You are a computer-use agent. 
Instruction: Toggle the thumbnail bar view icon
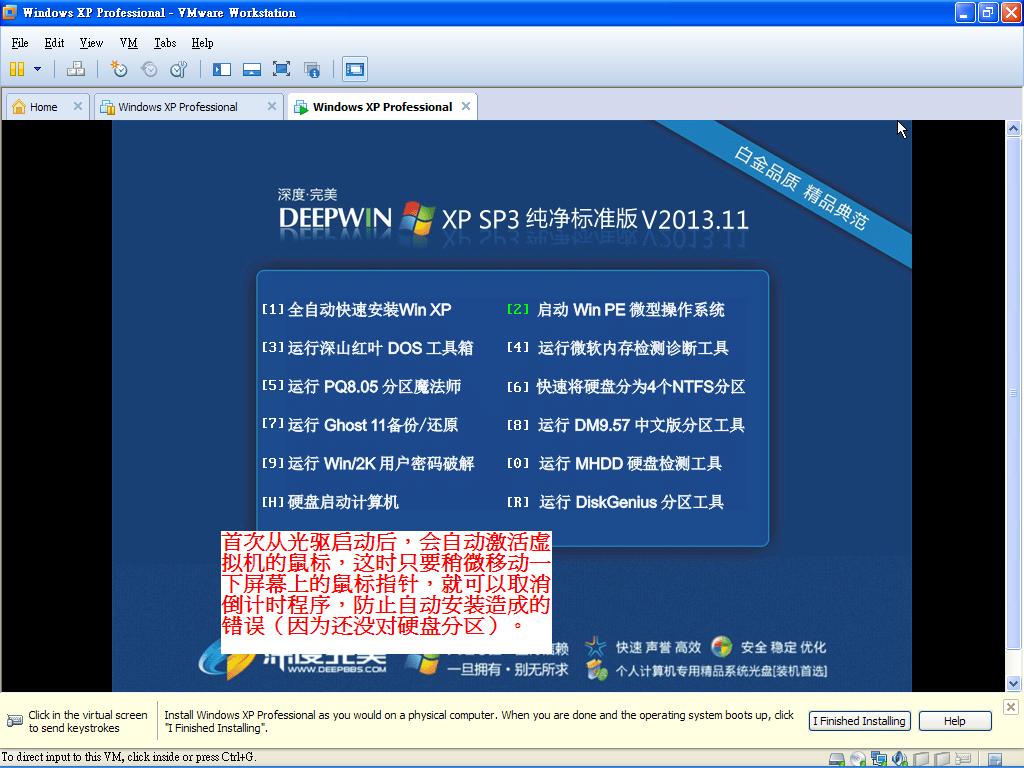251,69
